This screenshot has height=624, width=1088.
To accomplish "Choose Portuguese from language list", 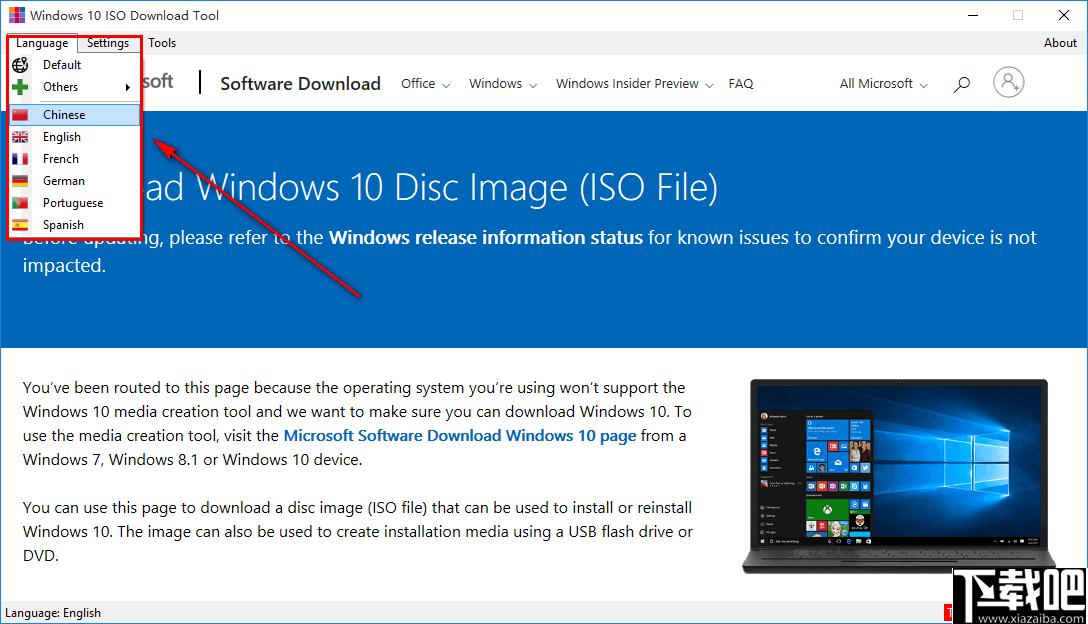I will click(x=74, y=203).
